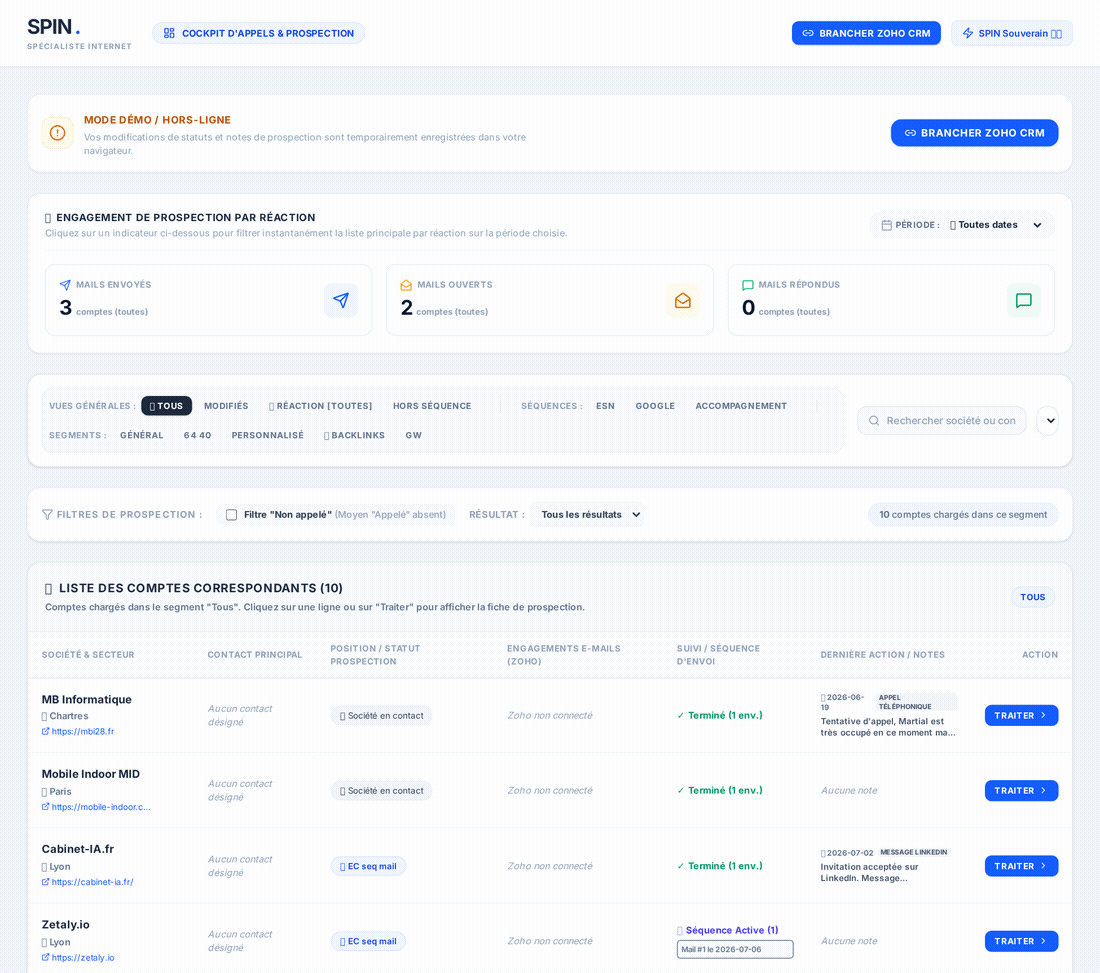Click the Mails Ouverts count of 2

[x=407, y=307]
